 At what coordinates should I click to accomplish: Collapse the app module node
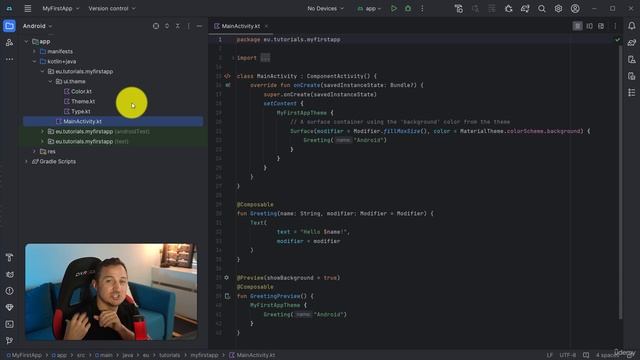point(26,41)
